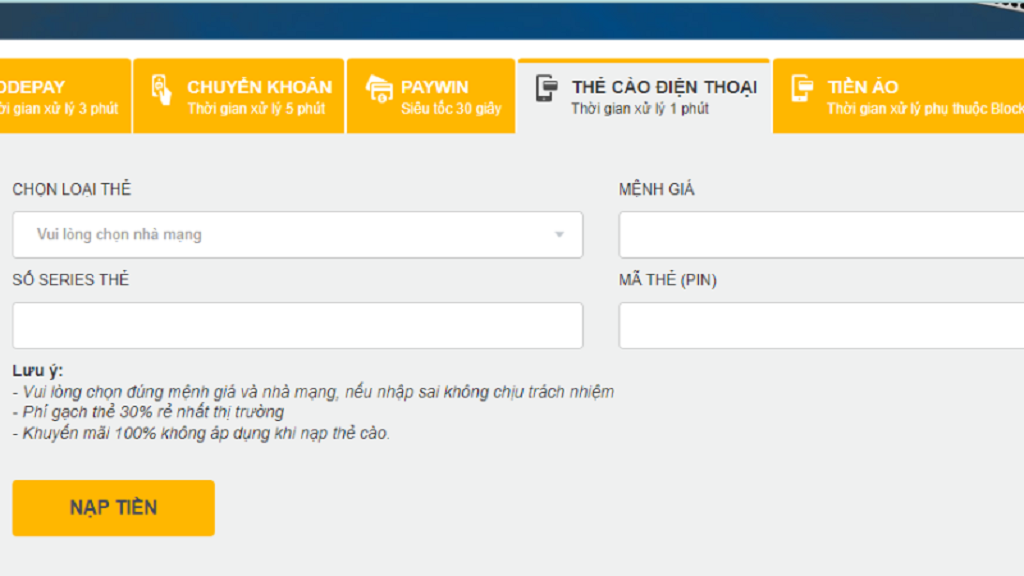The image size is (1024, 576).
Task: Click the 'Lưu ý' note heading
Action: tap(37, 370)
